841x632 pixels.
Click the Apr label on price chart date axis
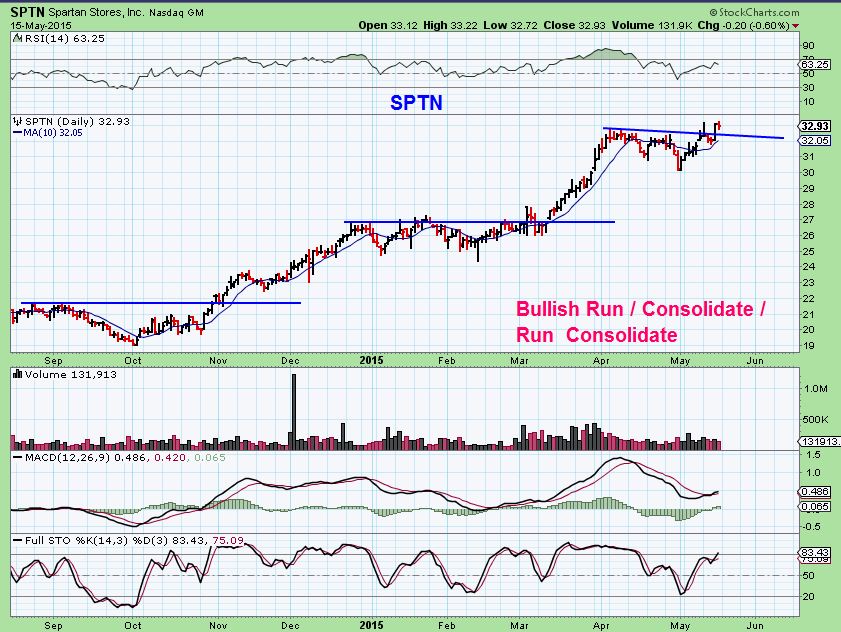point(601,361)
